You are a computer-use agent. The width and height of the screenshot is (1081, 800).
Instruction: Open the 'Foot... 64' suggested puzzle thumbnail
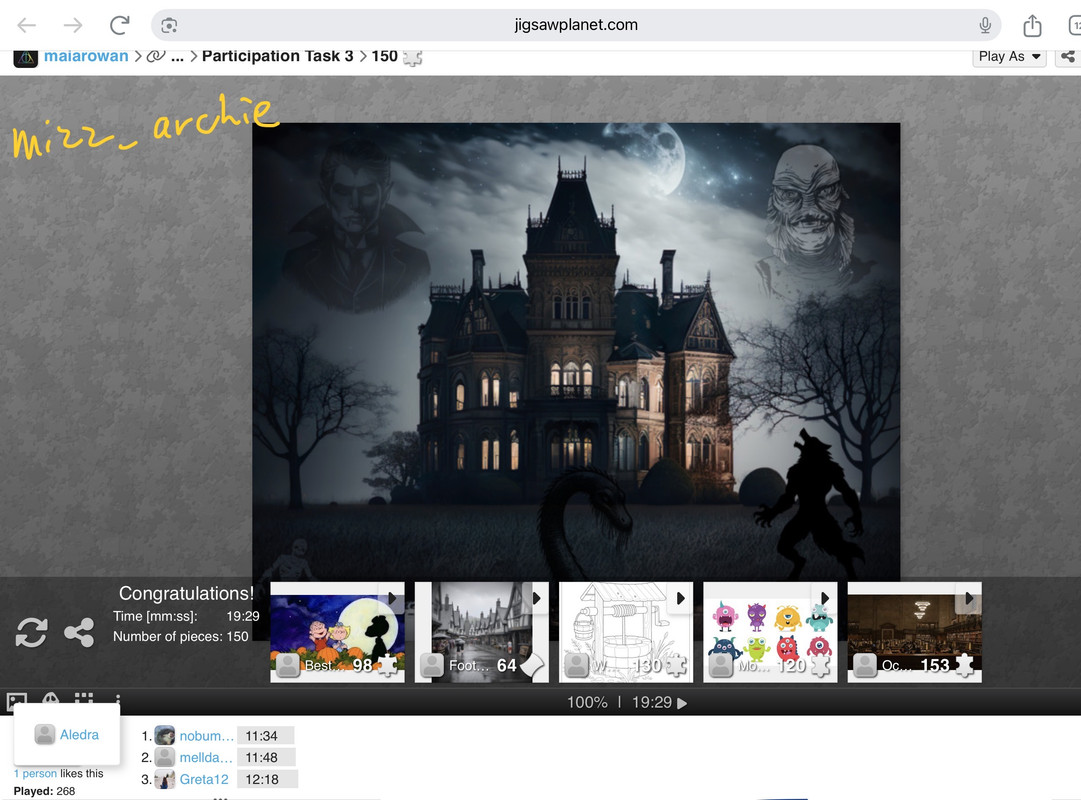(x=481, y=632)
